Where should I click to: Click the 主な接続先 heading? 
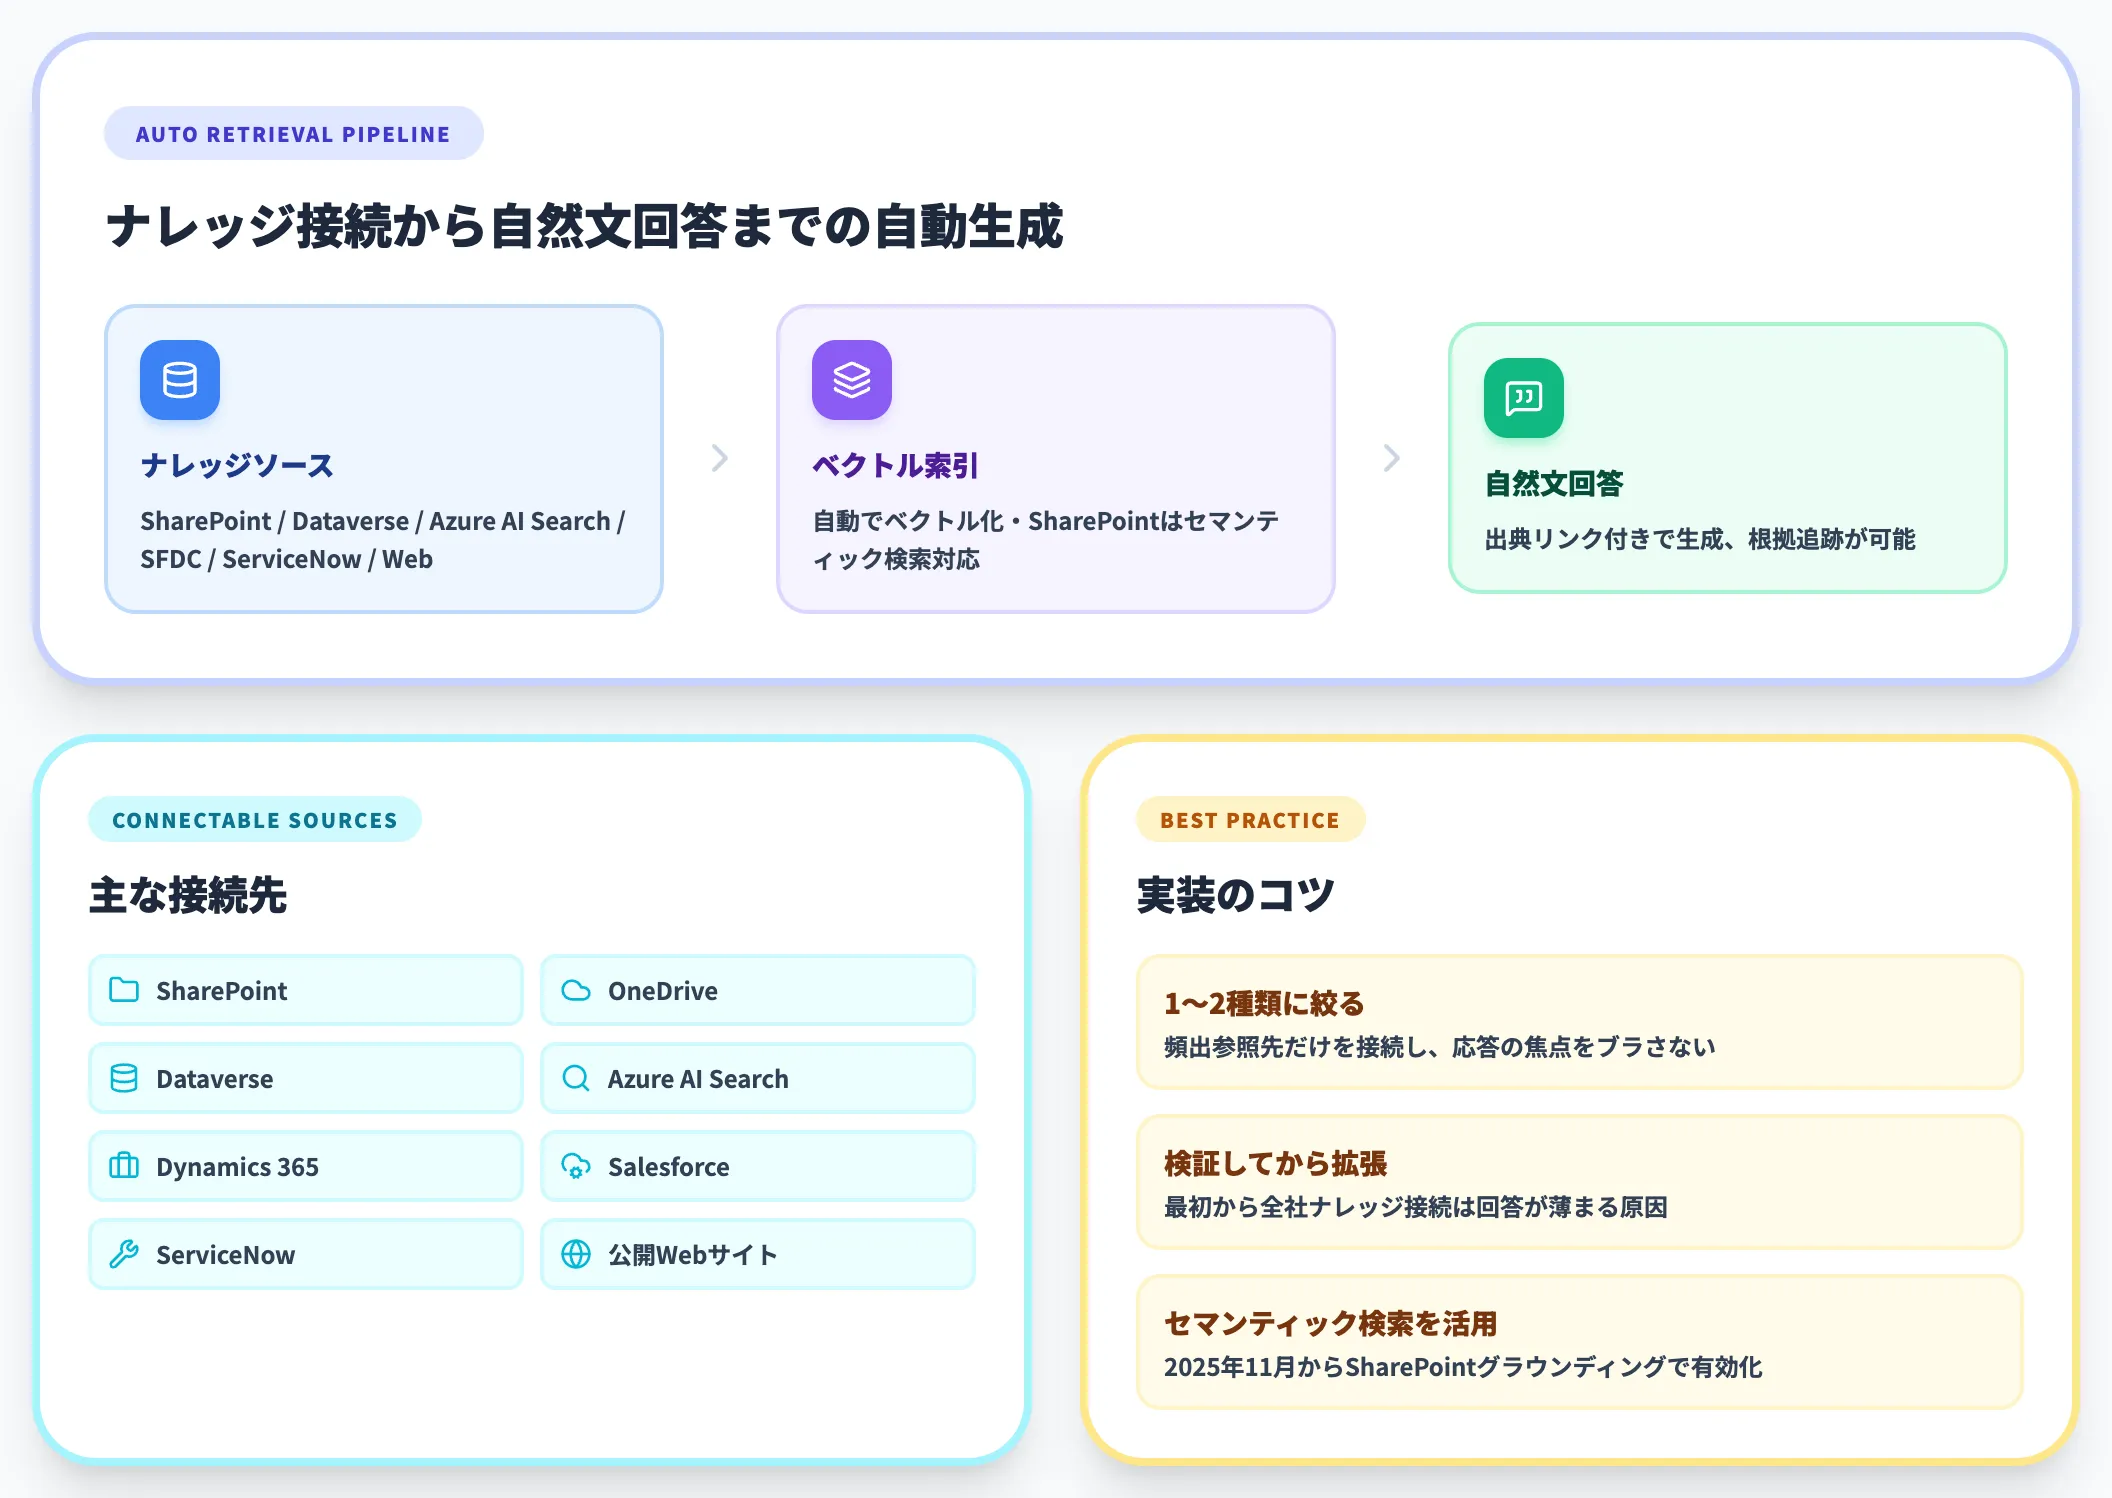tap(188, 894)
